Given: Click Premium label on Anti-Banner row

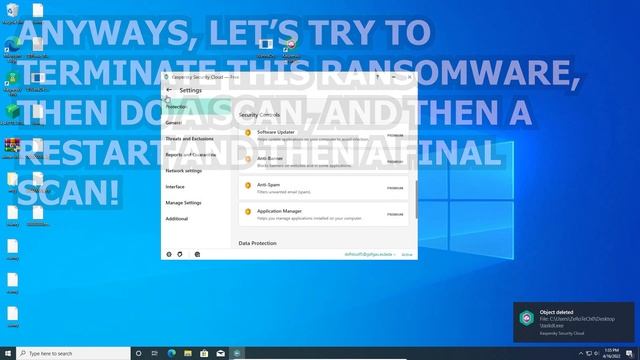Looking at the screenshot, I should coord(395,162).
